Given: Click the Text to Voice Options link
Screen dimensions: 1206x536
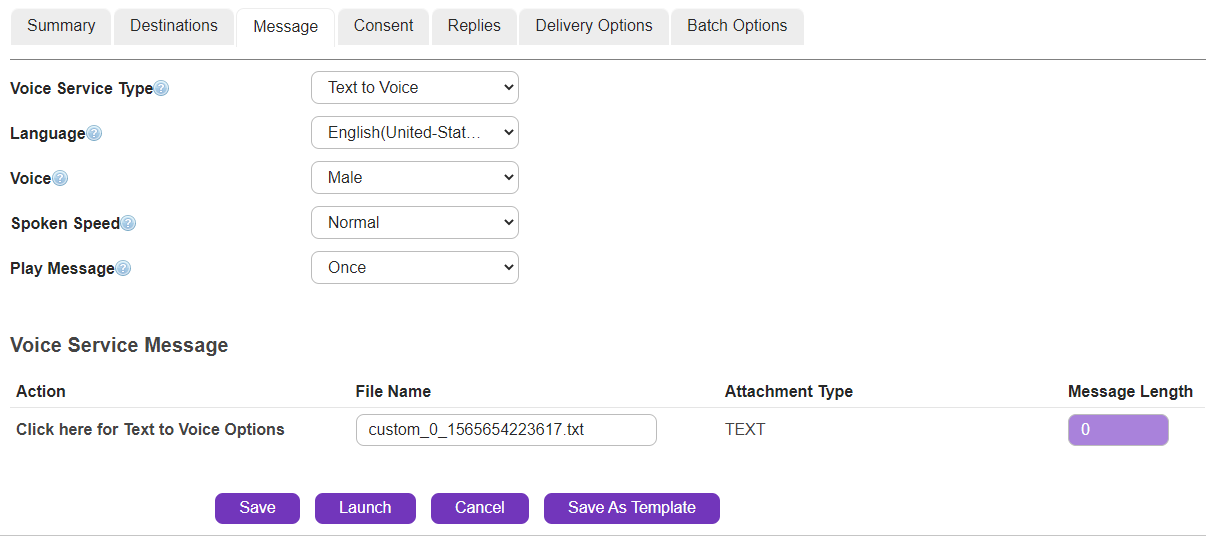Looking at the screenshot, I should click(x=150, y=430).
